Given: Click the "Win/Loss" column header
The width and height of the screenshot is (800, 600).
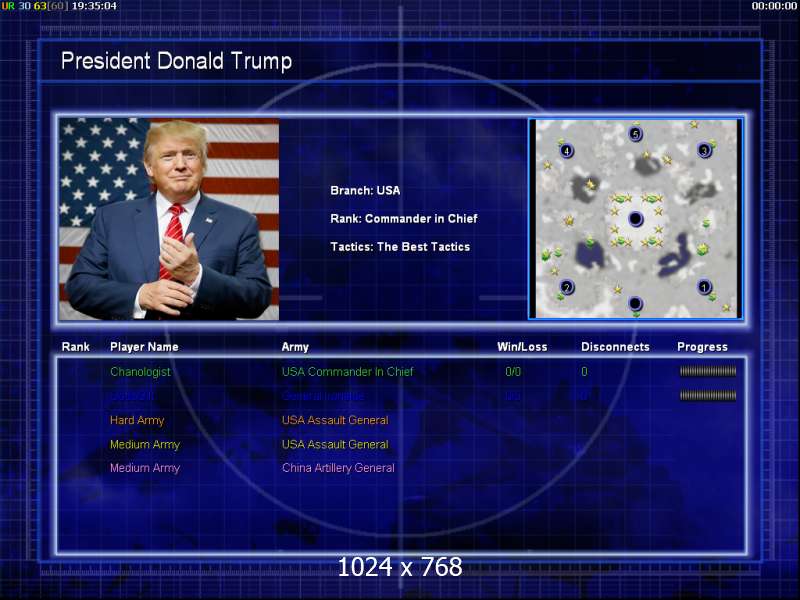Looking at the screenshot, I should 522,347.
